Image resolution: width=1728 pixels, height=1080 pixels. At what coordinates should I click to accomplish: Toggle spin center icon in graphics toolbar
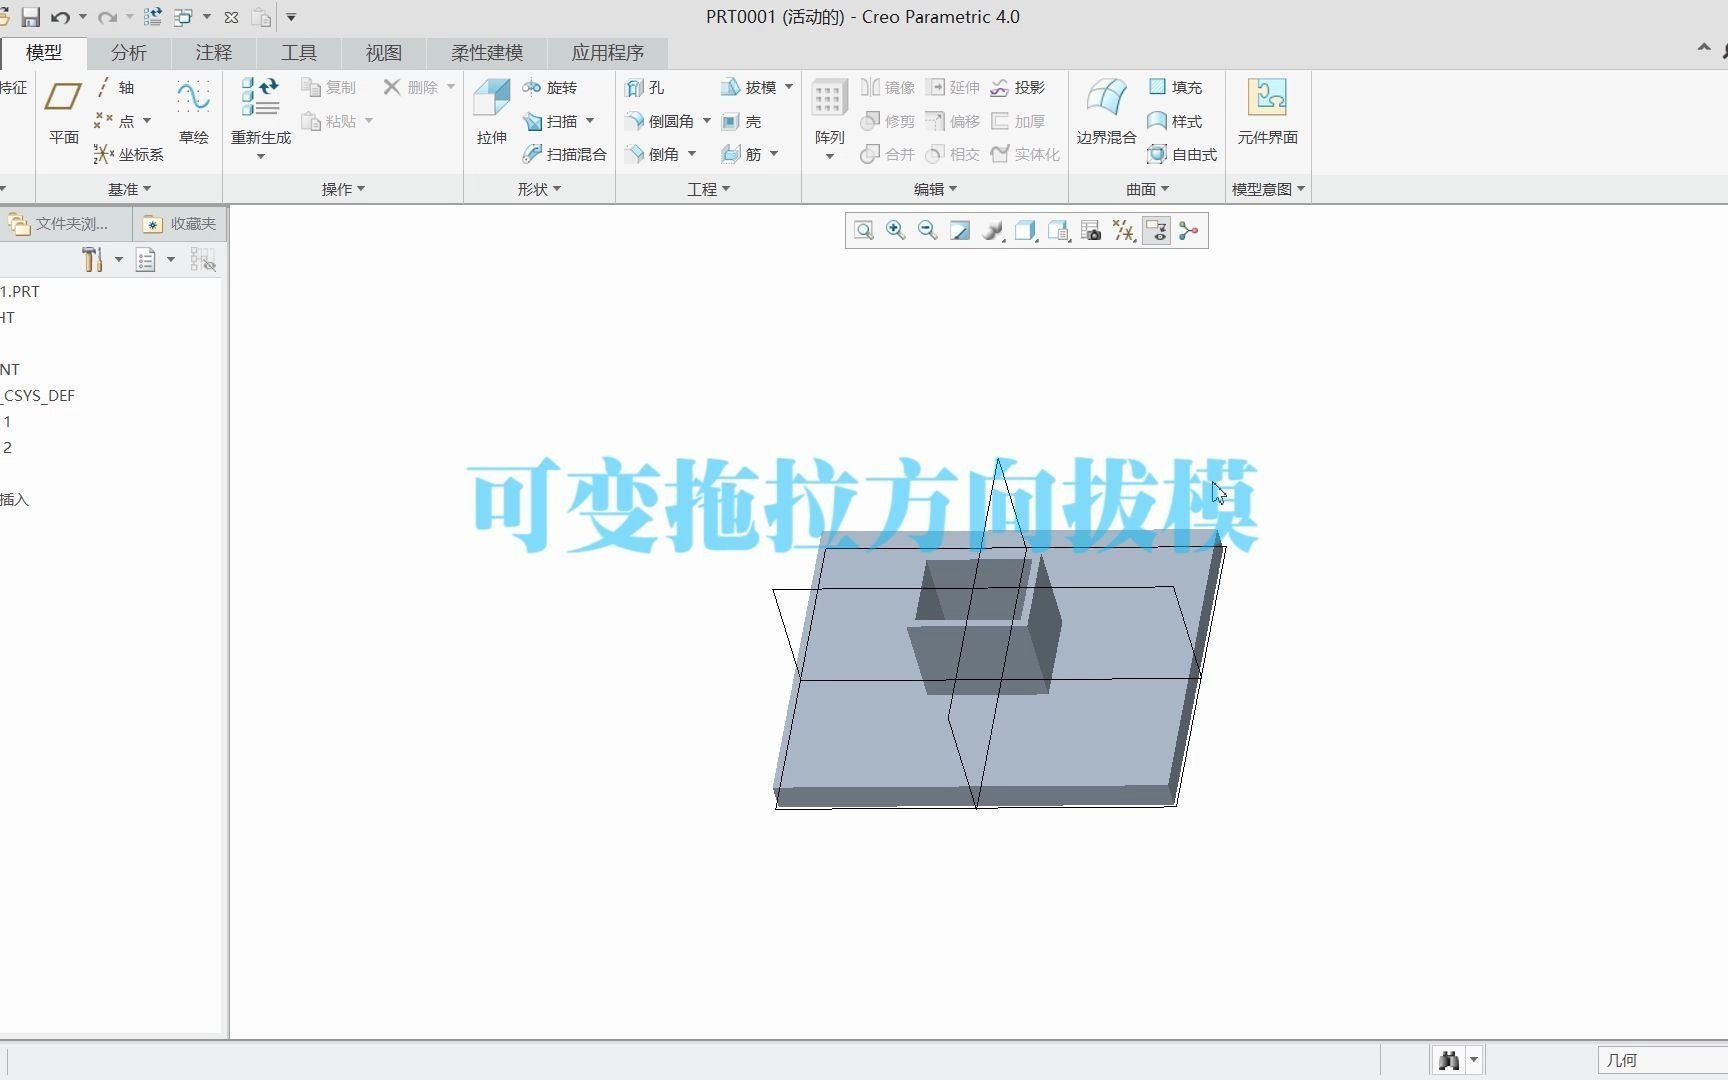1189,231
